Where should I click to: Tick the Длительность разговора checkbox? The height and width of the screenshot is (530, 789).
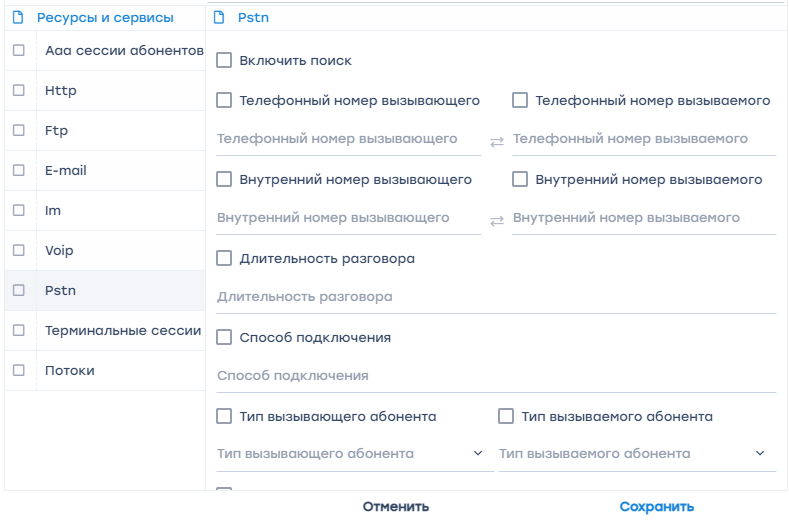tap(224, 259)
